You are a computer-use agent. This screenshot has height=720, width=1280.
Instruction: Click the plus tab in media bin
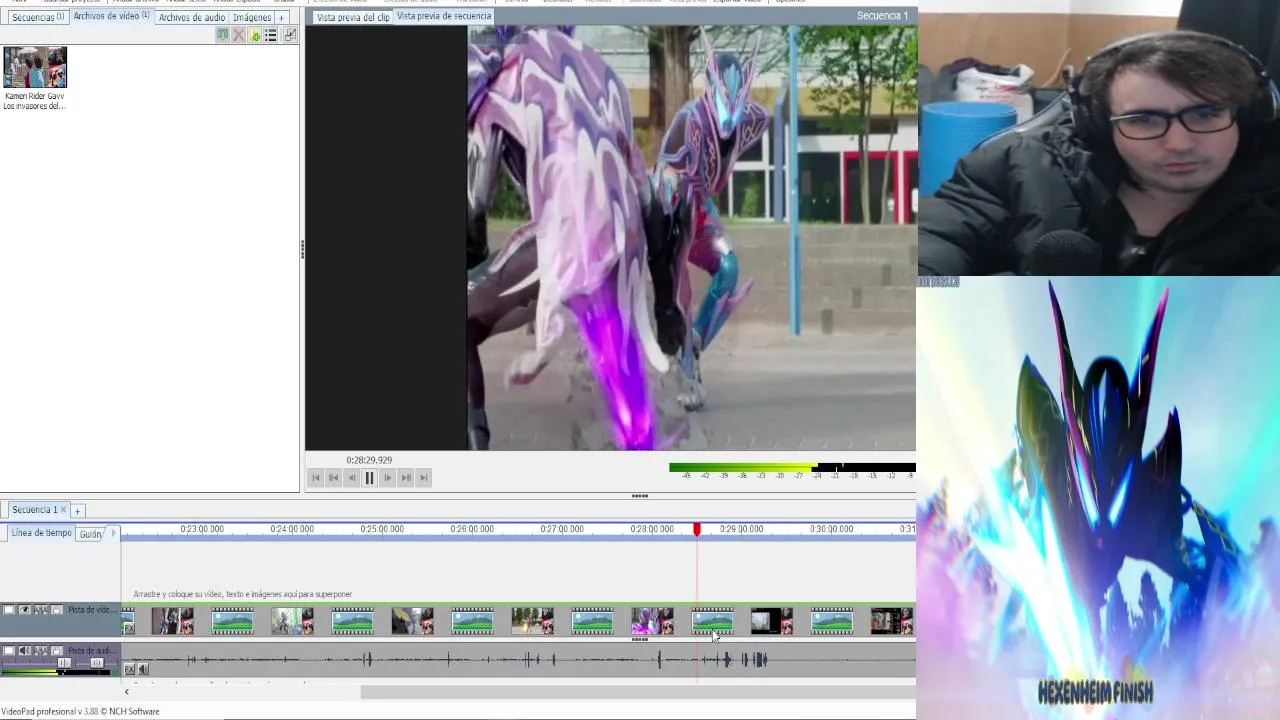(281, 18)
